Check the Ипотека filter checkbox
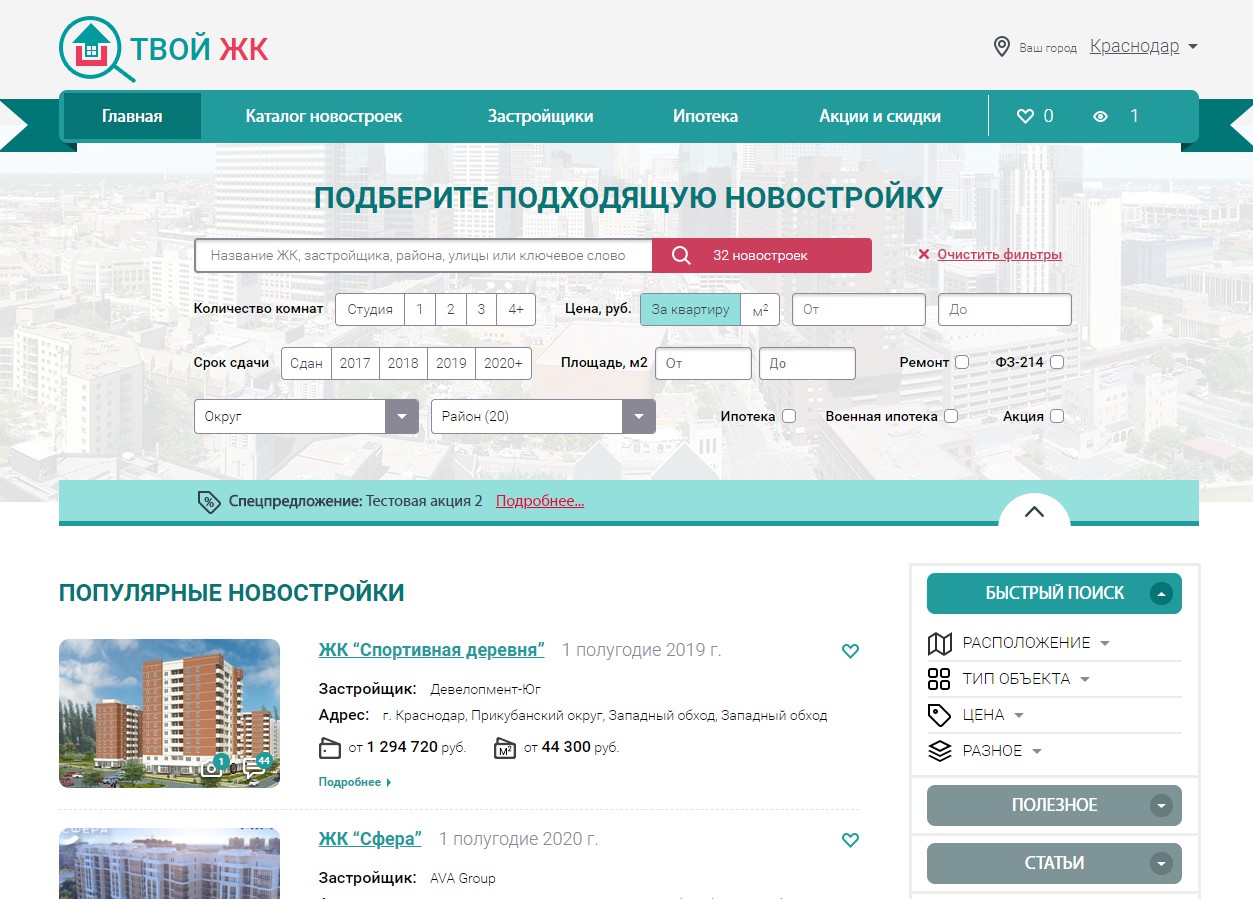Screen dimensions: 1253x899 pyautogui.click(x=789, y=416)
